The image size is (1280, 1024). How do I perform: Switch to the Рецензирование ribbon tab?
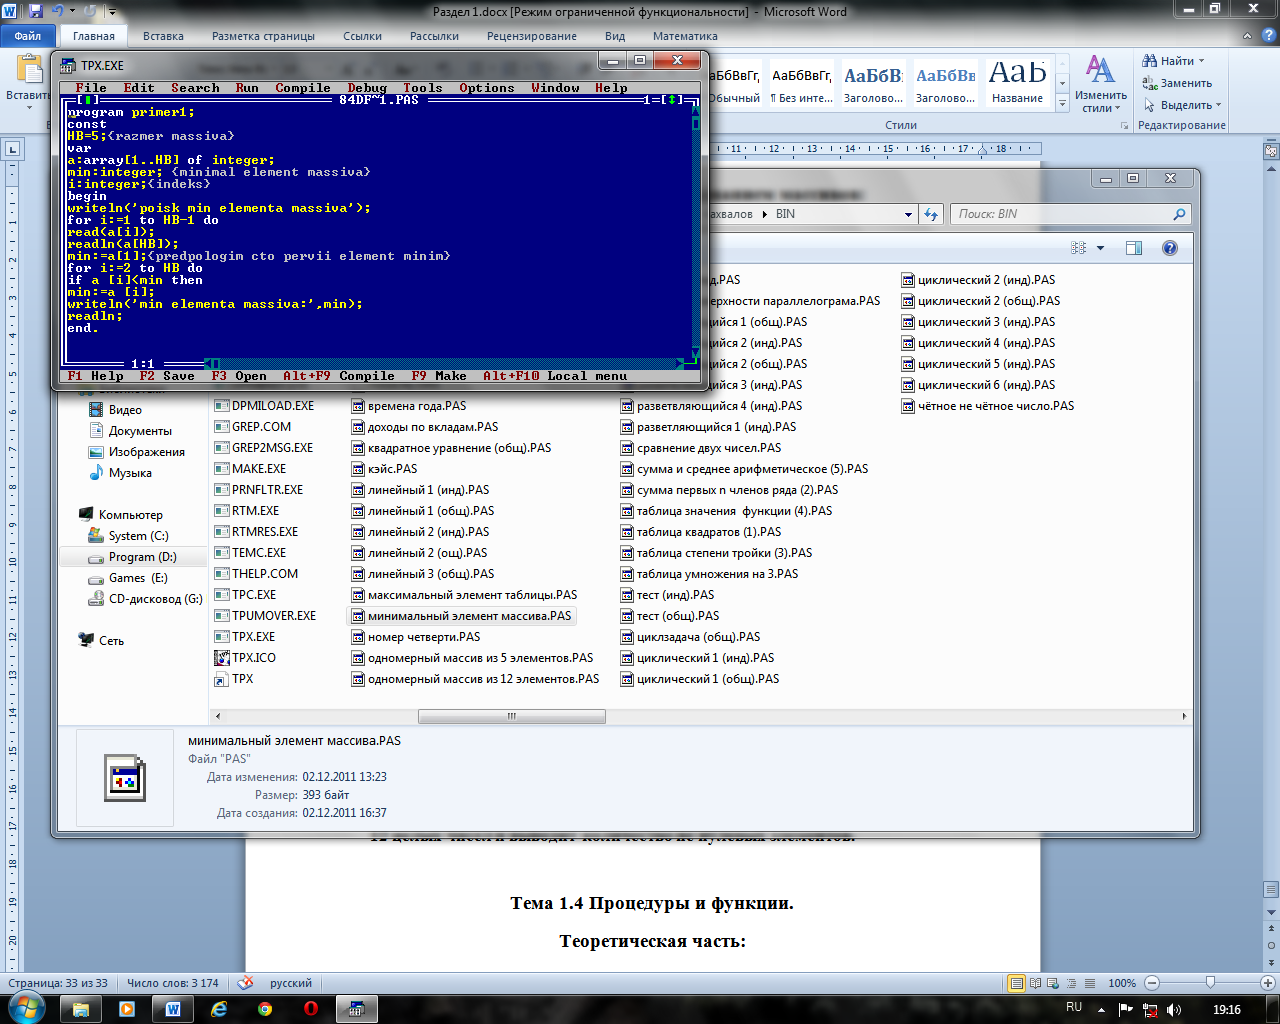pos(531,36)
